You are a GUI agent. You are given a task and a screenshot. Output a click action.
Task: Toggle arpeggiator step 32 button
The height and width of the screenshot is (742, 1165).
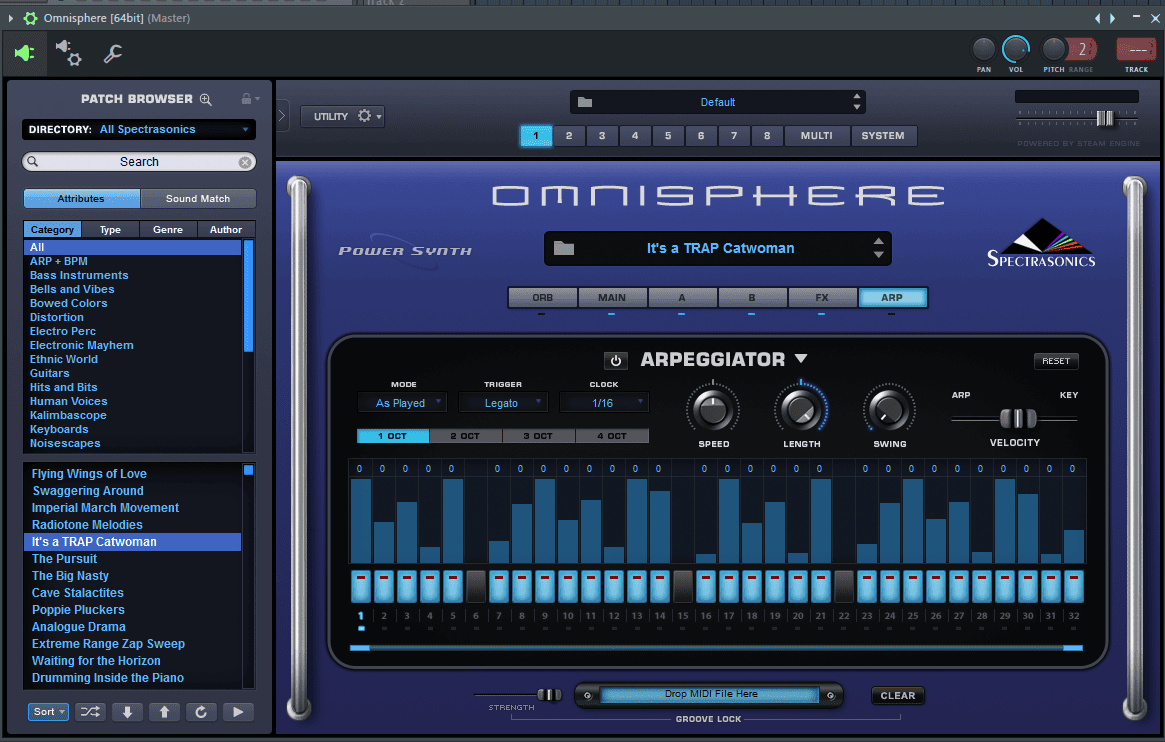(x=1074, y=586)
